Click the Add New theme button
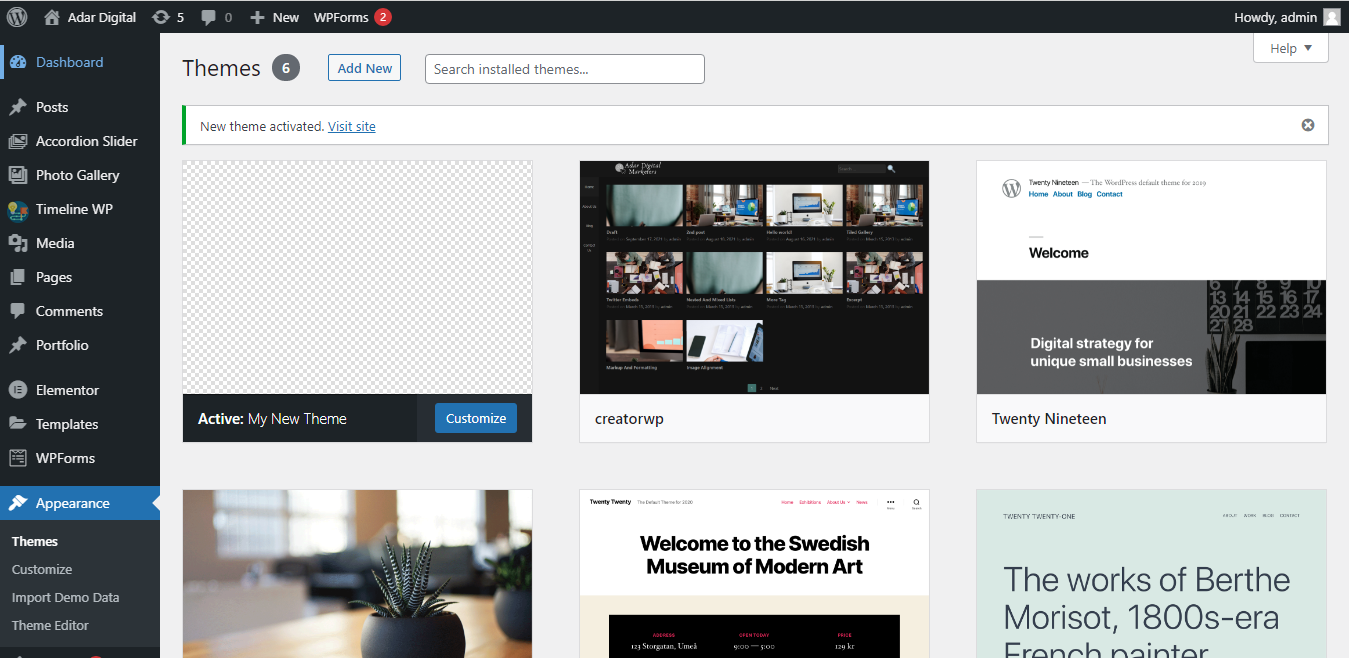This screenshot has height=658, width=1349. coord(364,68)
